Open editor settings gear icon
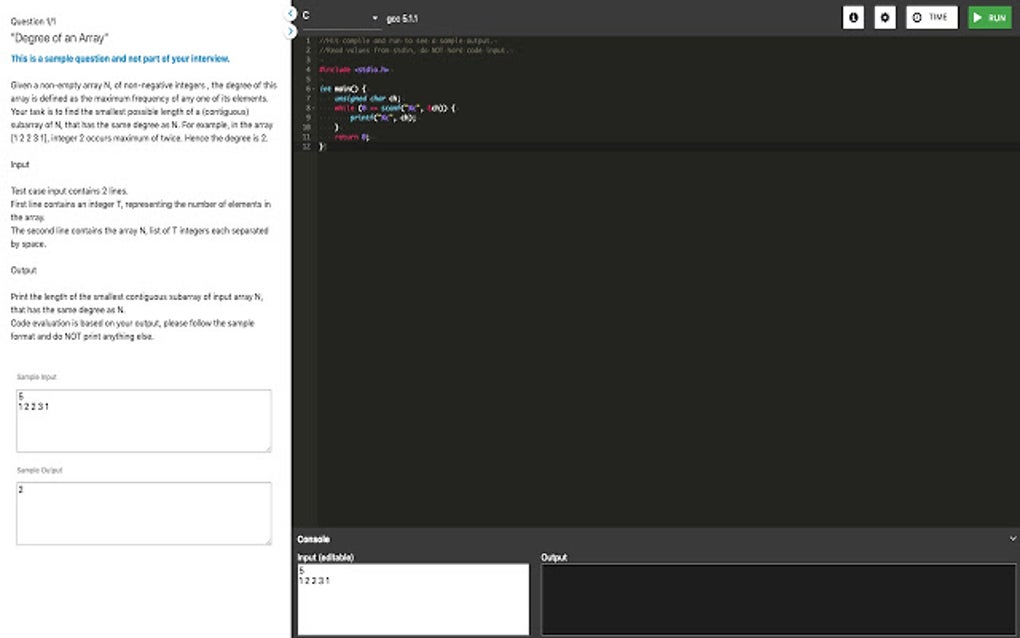Screen dimensions: 1020x638 pyautogui.click(x=884, y=18)
